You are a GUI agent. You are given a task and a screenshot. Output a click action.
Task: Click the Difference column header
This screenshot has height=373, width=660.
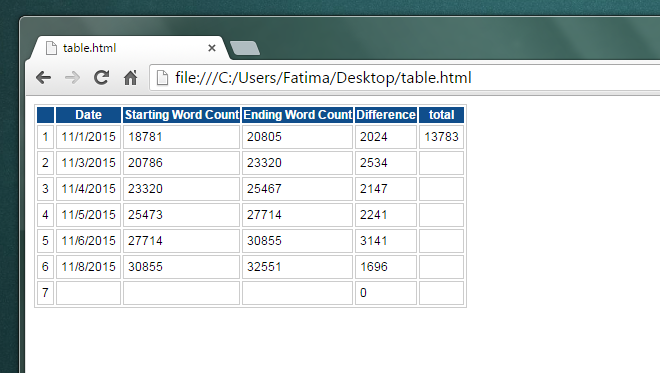(x=386, y=115)
